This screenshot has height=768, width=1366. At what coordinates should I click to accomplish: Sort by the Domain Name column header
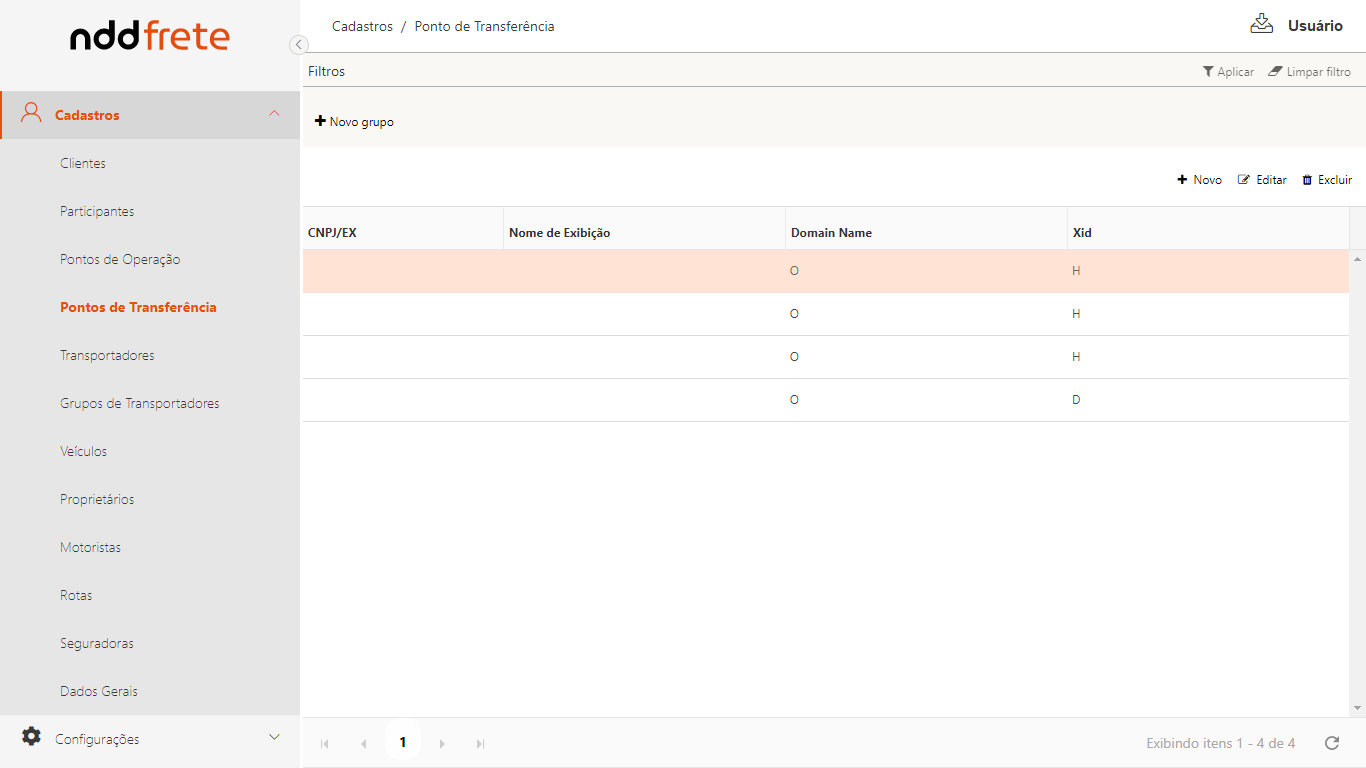click(x=831, y=233)
